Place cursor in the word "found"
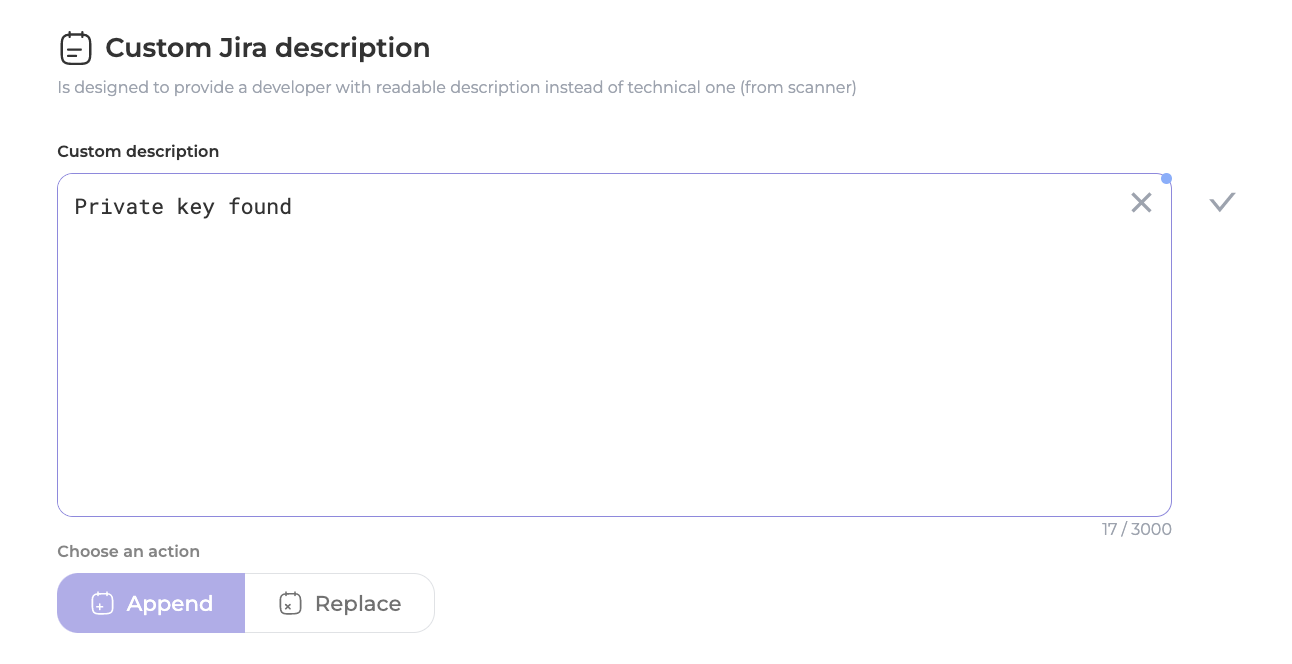 [260, 207]
